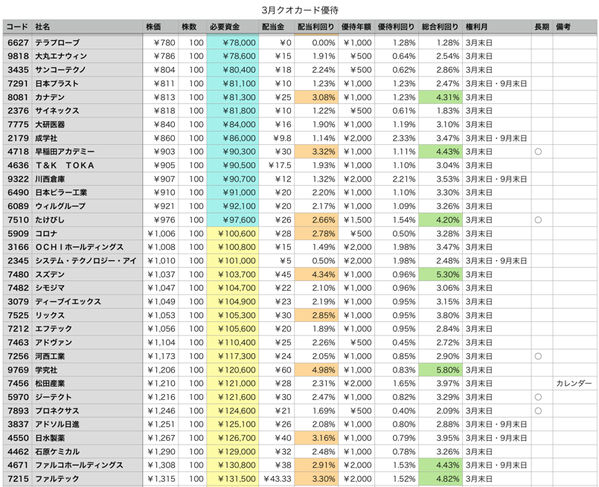This screenshot has width=599, height=487.
Task: Click the 4.82% total yield cell
Action: point(440,479)
